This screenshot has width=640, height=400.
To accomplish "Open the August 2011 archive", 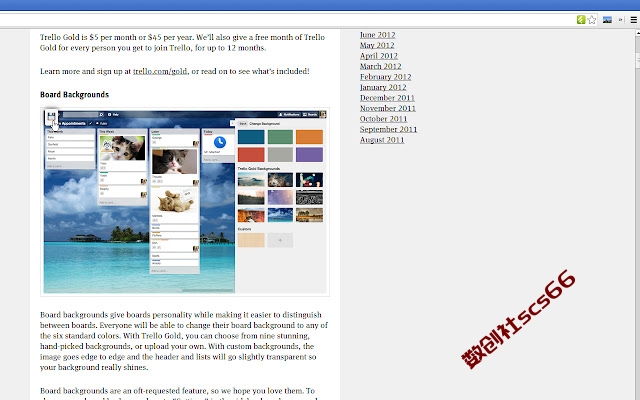I will pos(382,140).
